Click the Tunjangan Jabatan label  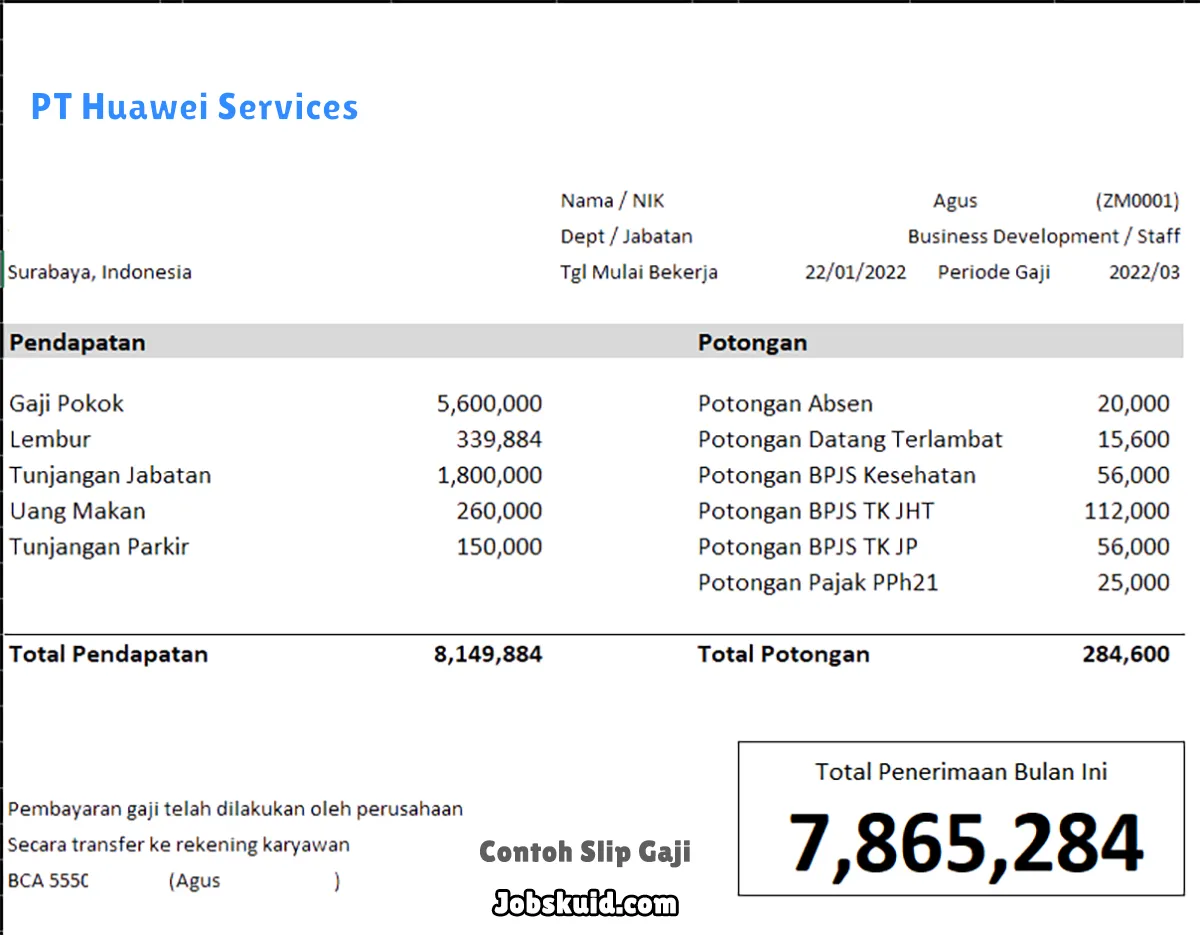tap(110, 475)
